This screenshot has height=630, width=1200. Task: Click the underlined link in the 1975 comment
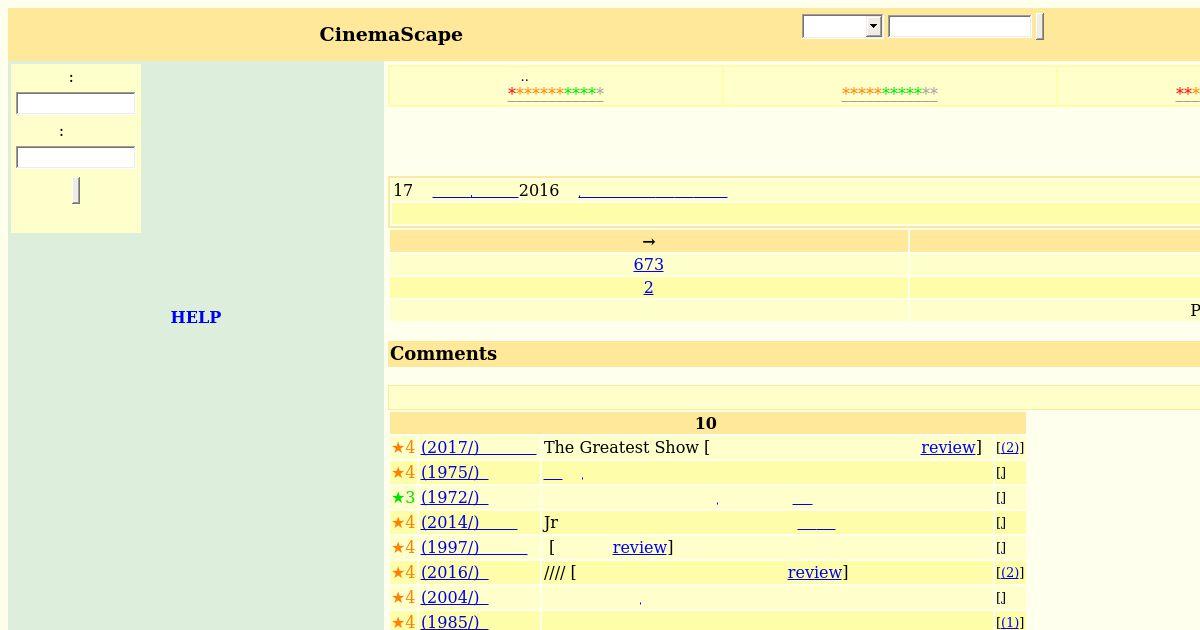tap(553, 472)
